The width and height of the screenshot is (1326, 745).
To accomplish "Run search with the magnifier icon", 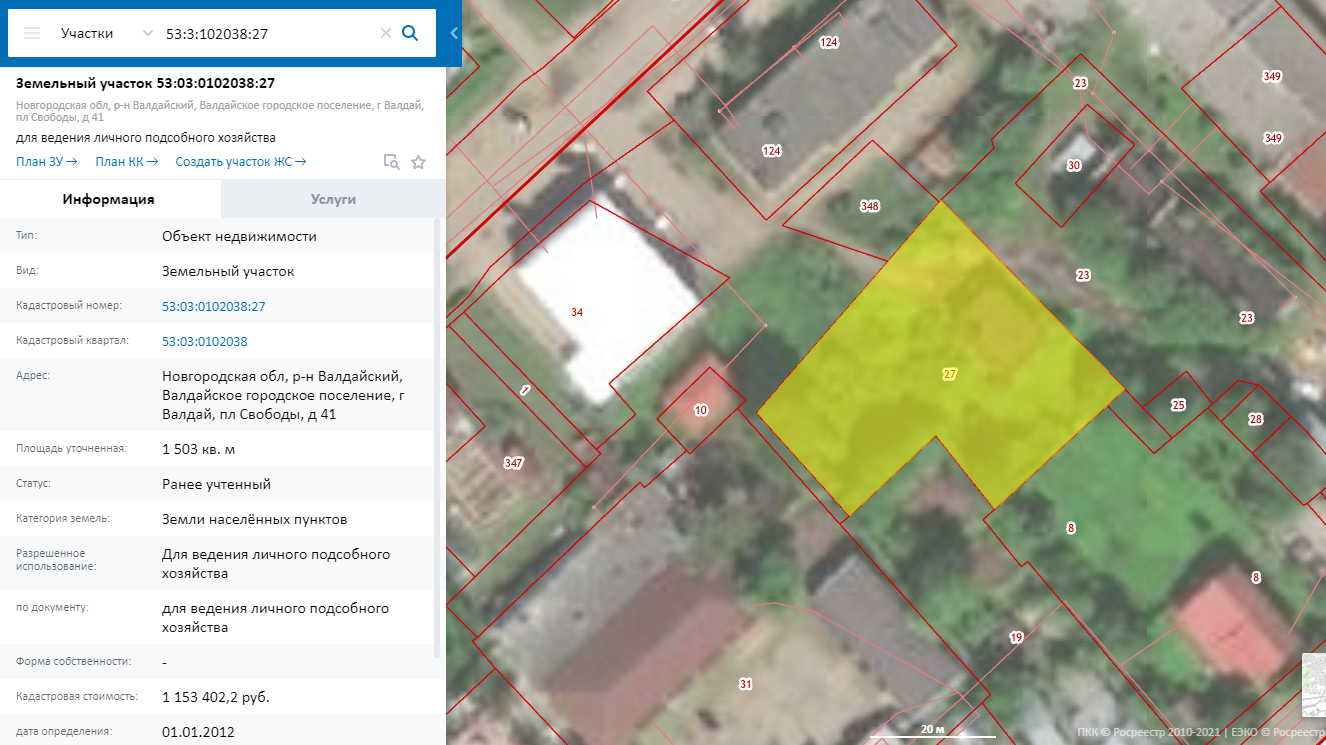I will point(410,33).
